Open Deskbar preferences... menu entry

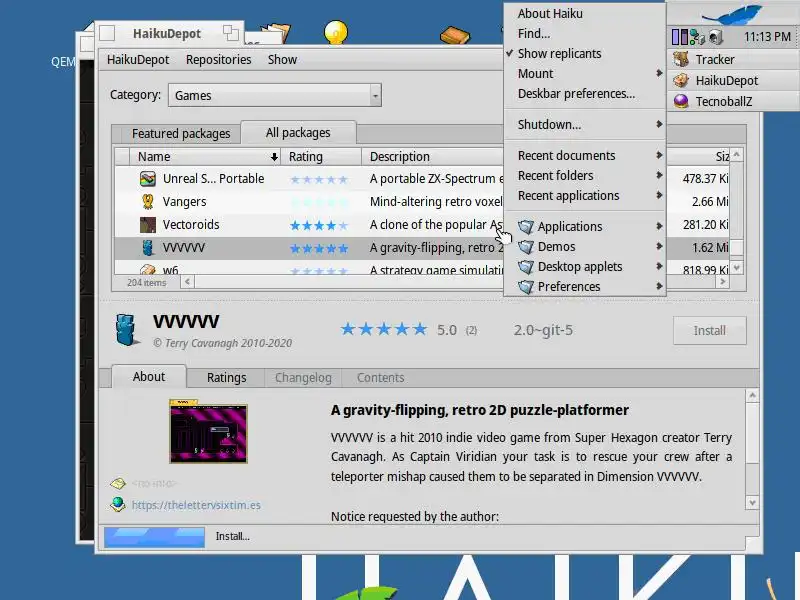(585, 94)
